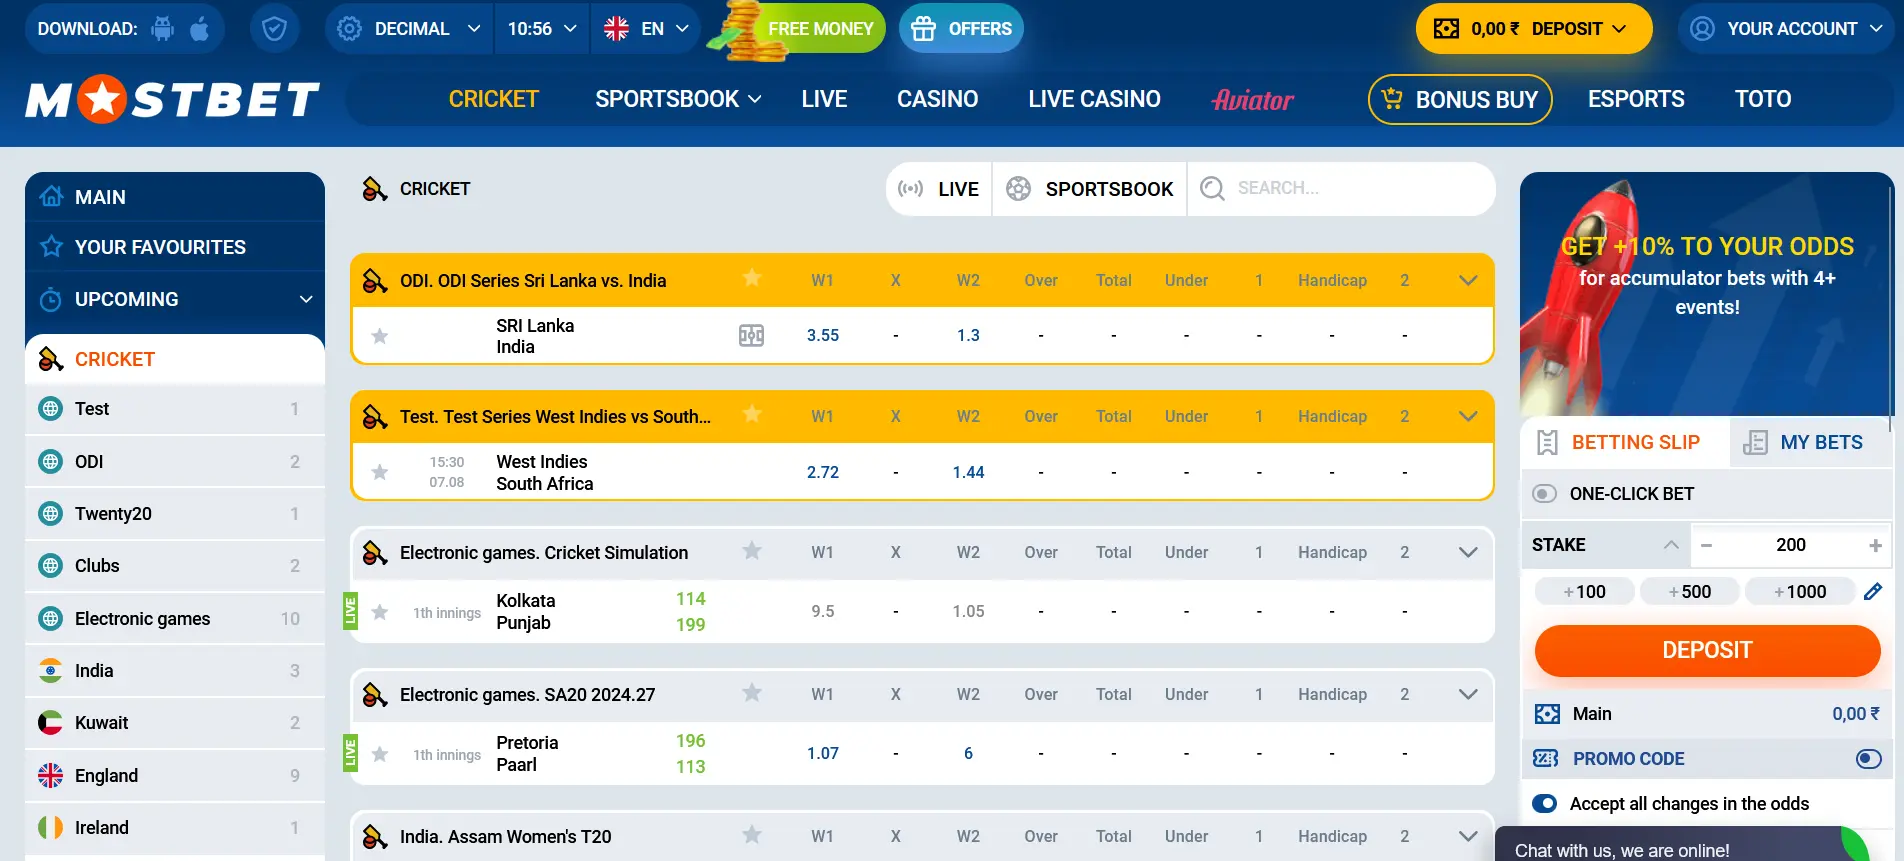Click the shield security icon in the top bar
The width and height of the screenshot is (1904, 861).
click(x=274, y=29)
